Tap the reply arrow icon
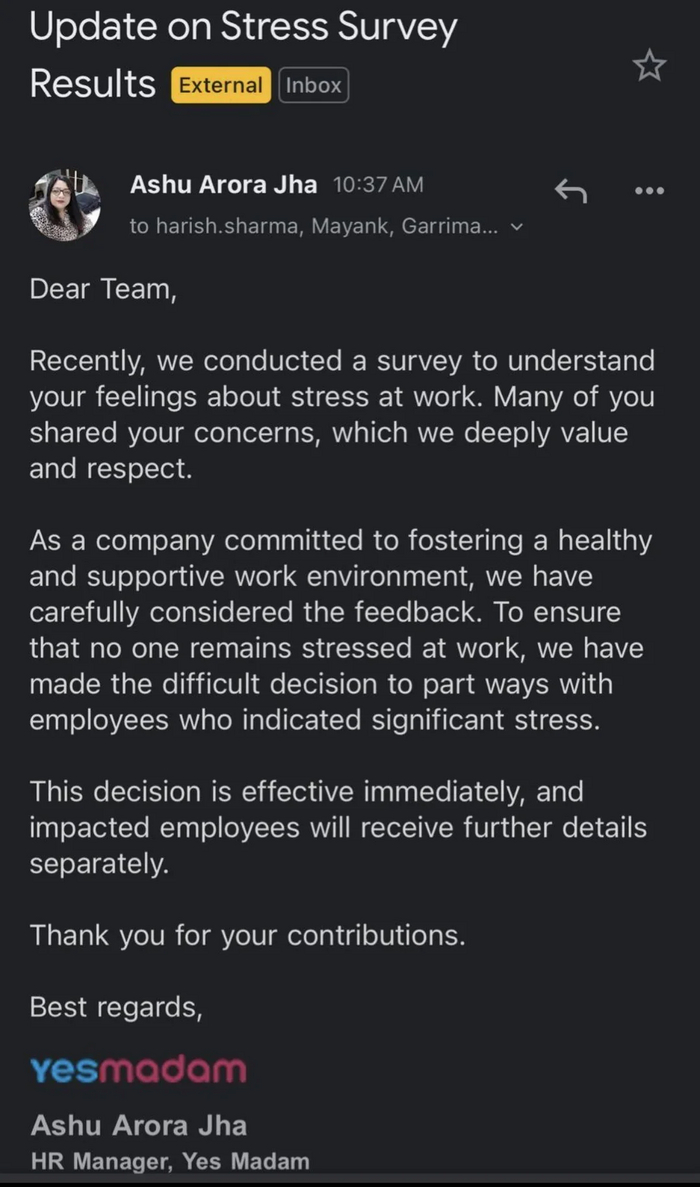Screen dimensions: 700x1187 [x=570, y=189]
